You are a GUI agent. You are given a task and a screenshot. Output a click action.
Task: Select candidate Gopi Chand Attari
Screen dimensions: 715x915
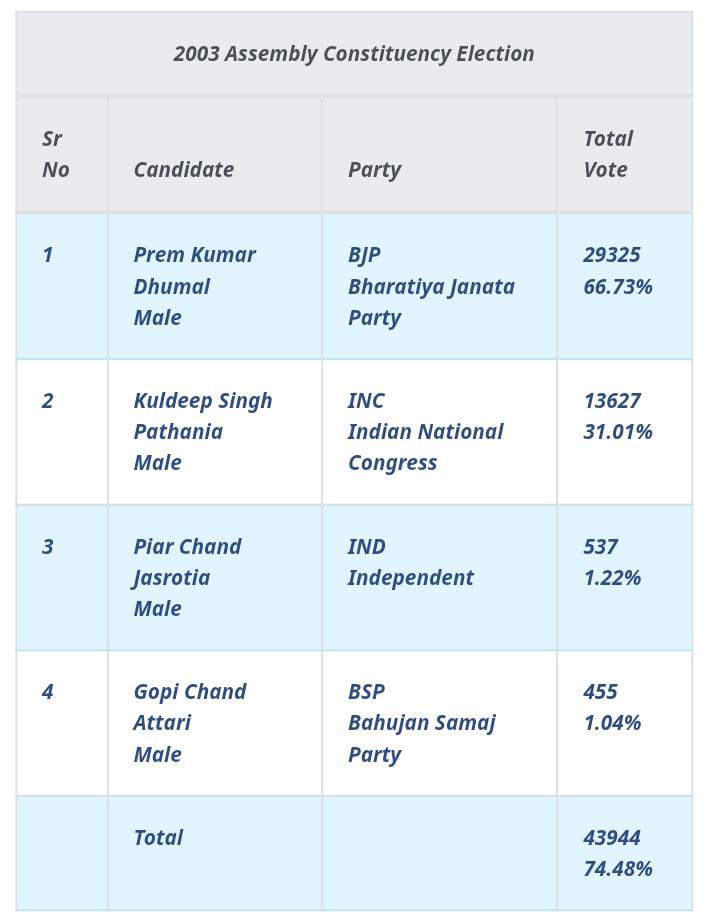pyautogui.click(x=189, y=707)
